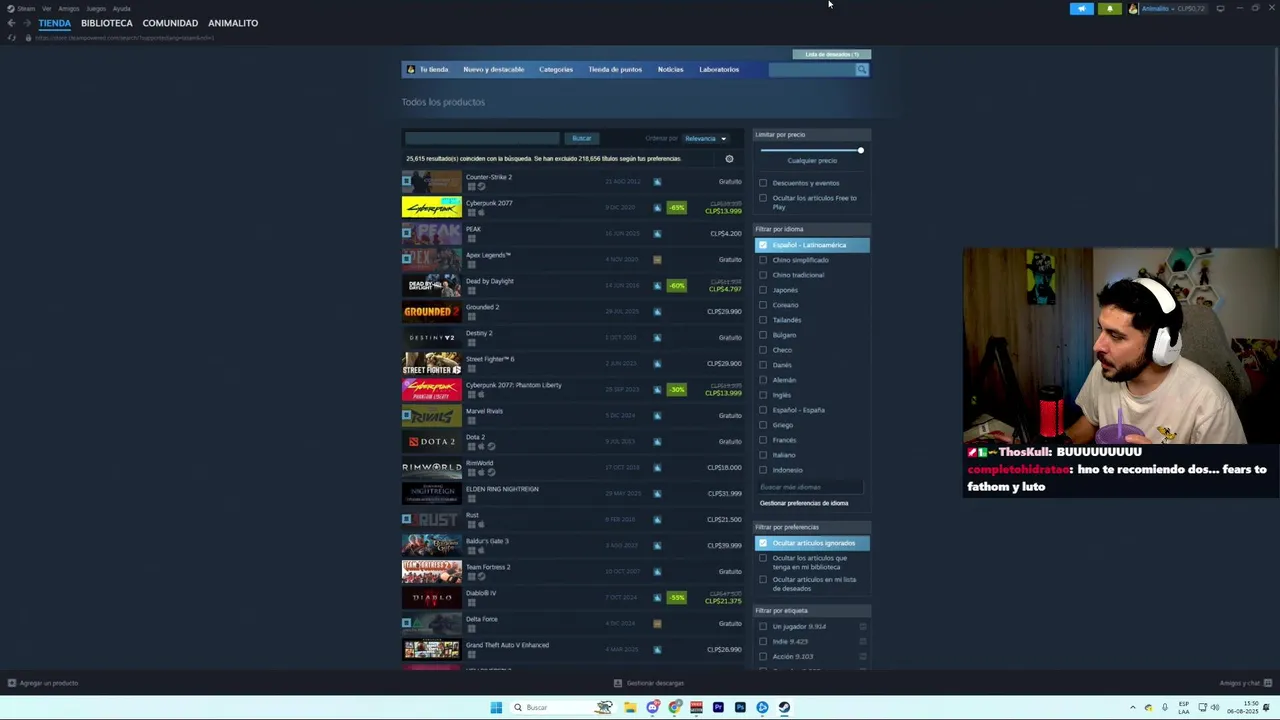The height and width of the screenshot is (720, 1280).
Task: Click the search term input field
Action: (482, 139)
